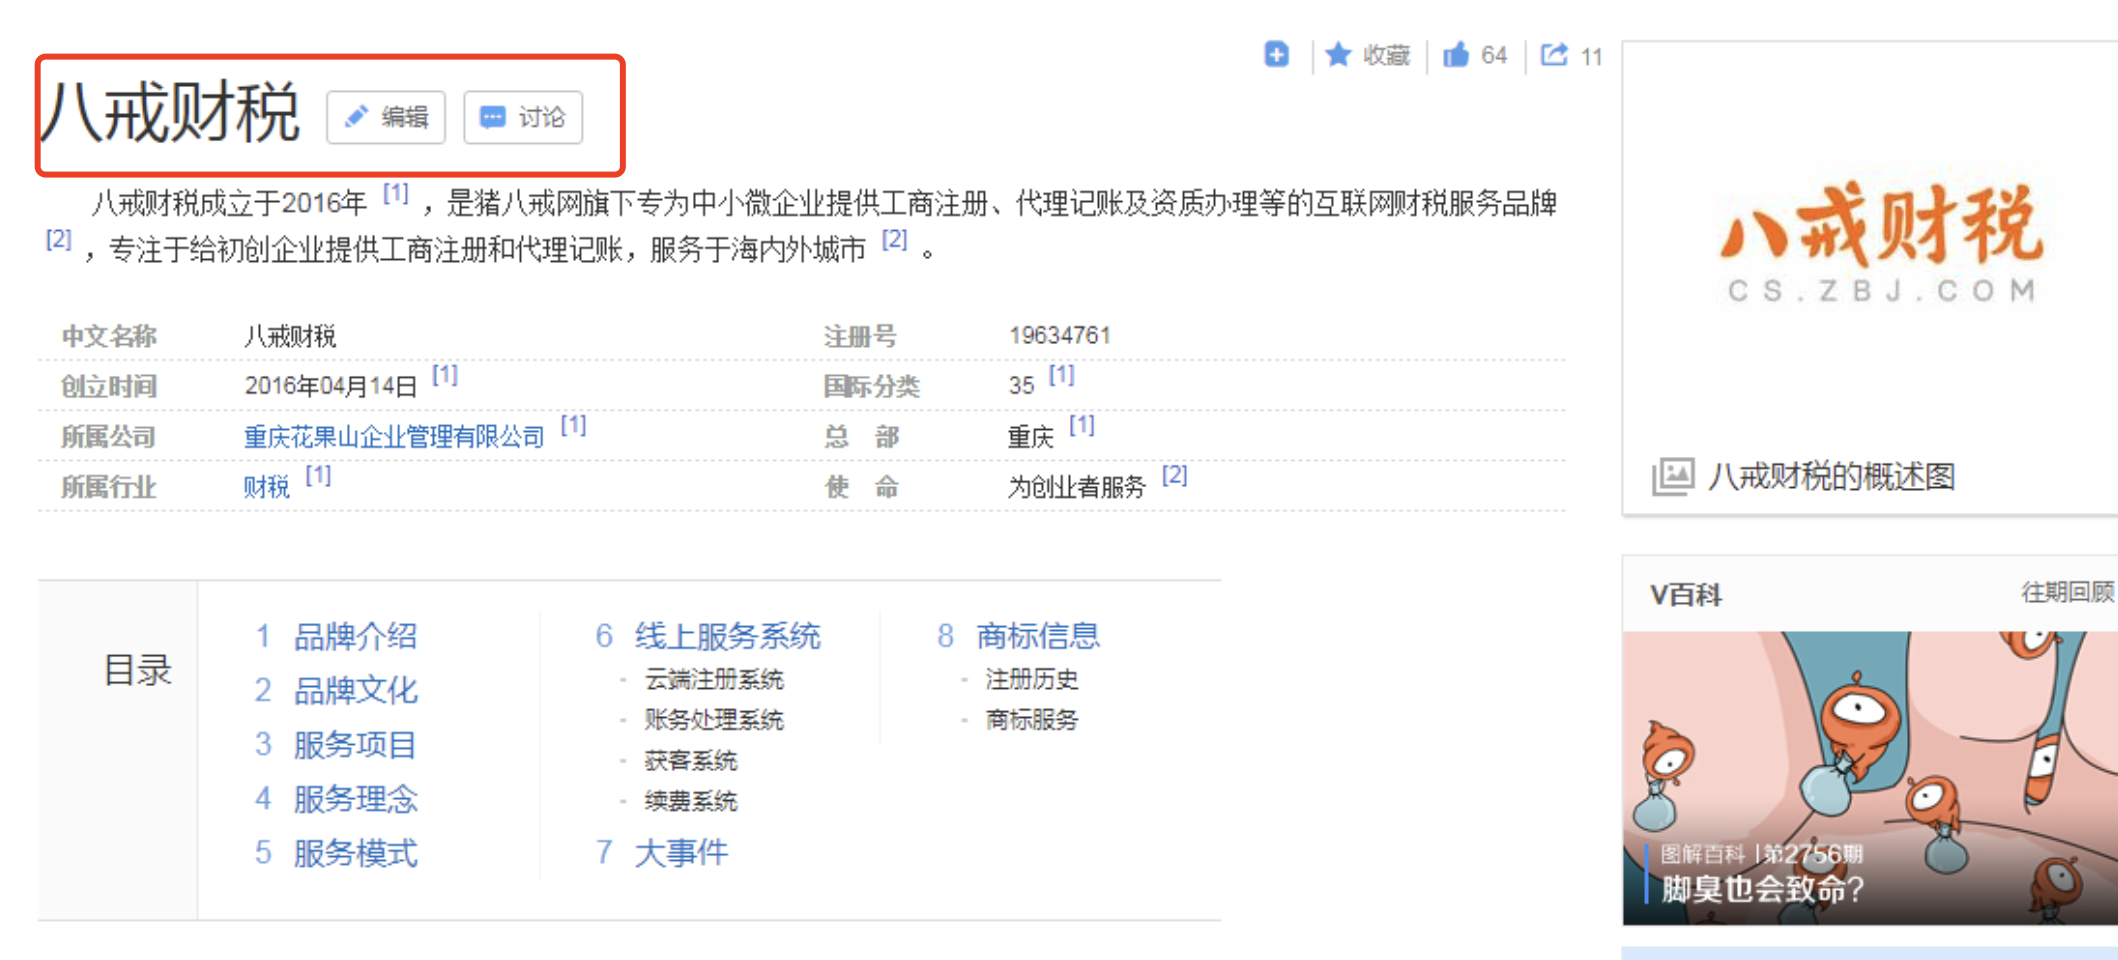Open the 脚臭也会致命 article thumbnail
The image size is (2118, 960).
click(1868, 777)
